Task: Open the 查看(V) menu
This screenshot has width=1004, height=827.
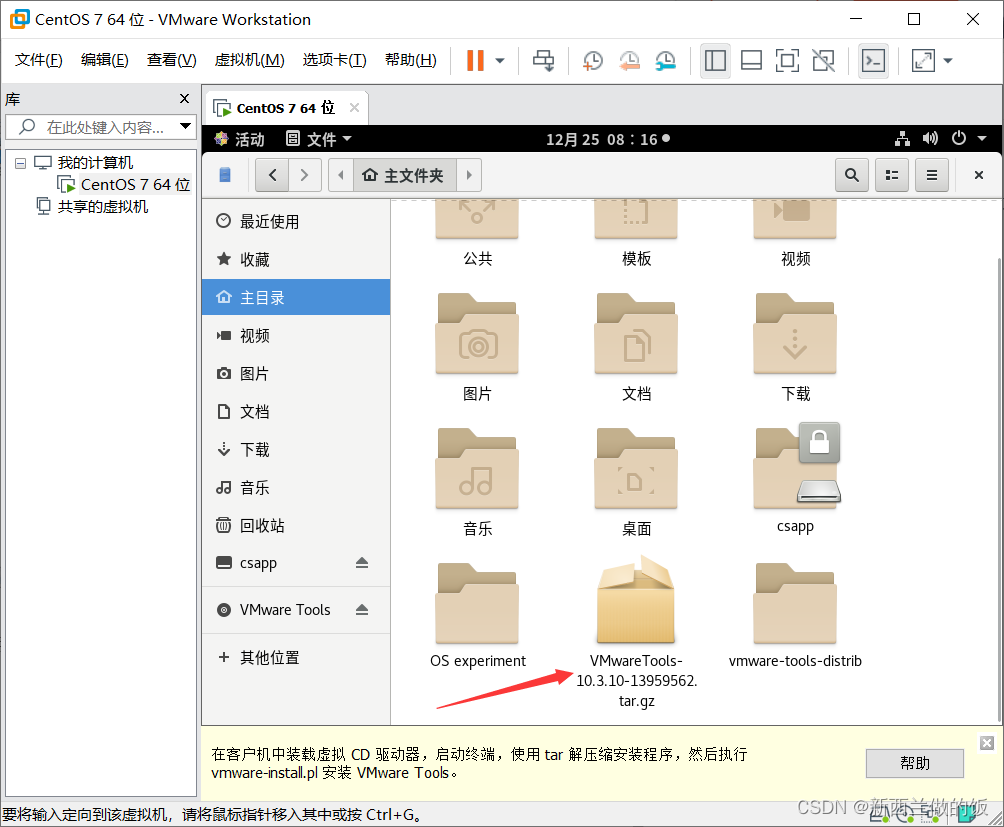Action: point(172,60)
